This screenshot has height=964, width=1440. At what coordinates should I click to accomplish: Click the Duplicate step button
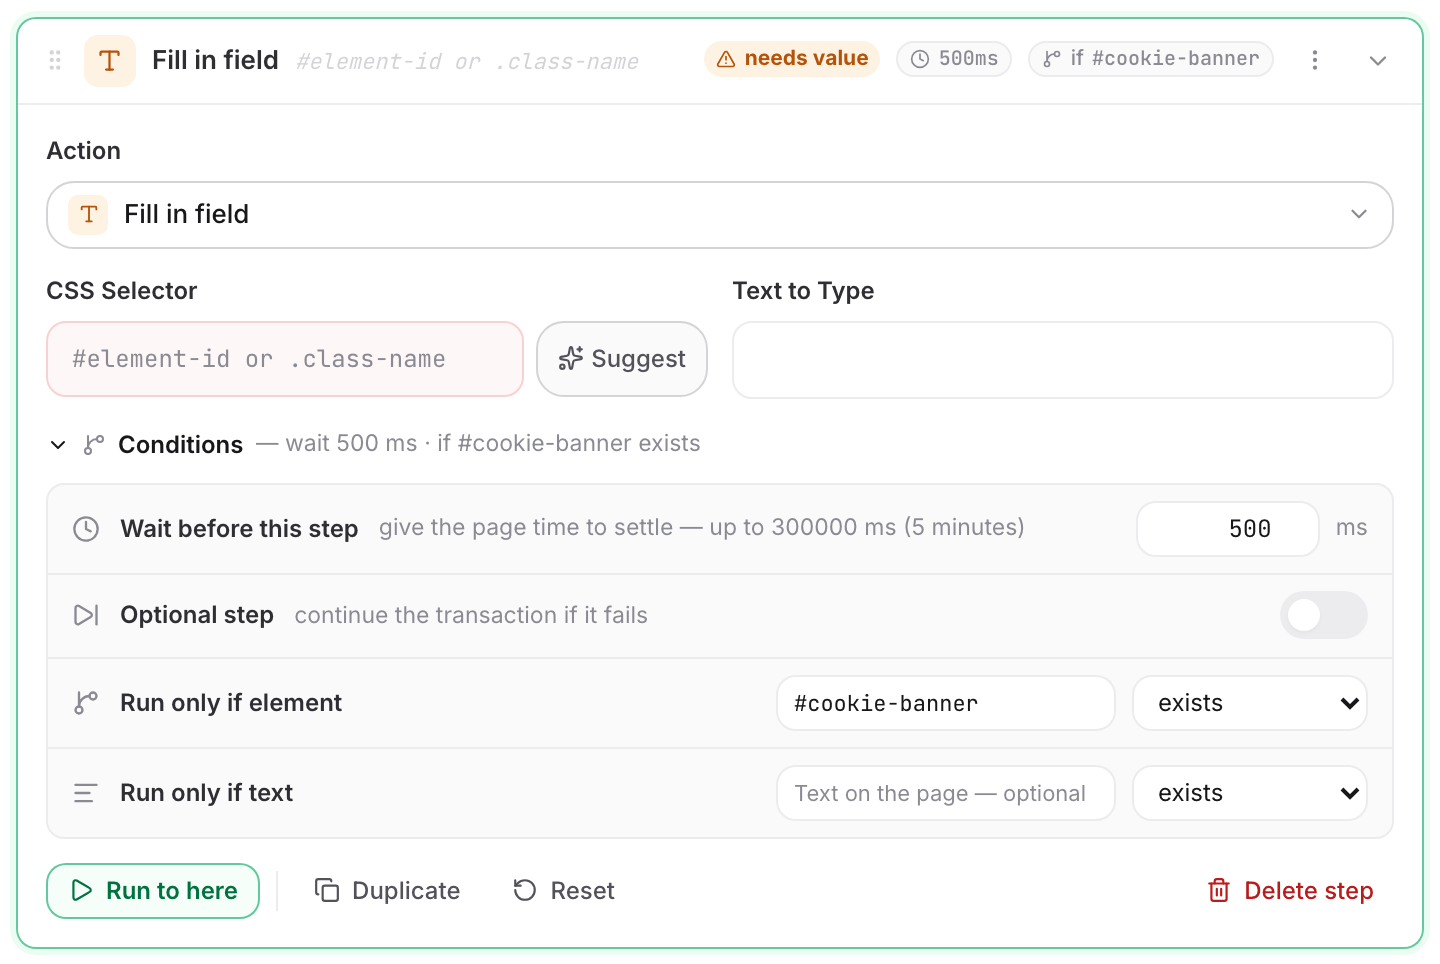[387, 891]
